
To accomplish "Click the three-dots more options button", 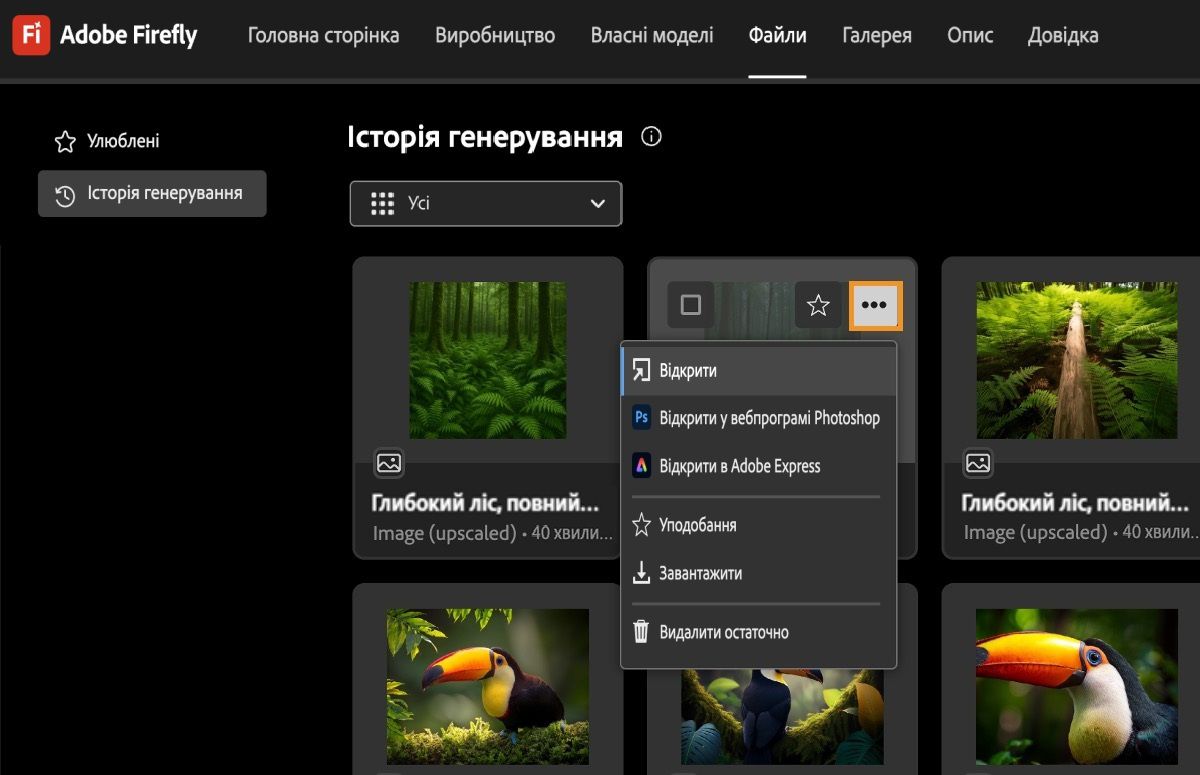I will click(875, 305).
